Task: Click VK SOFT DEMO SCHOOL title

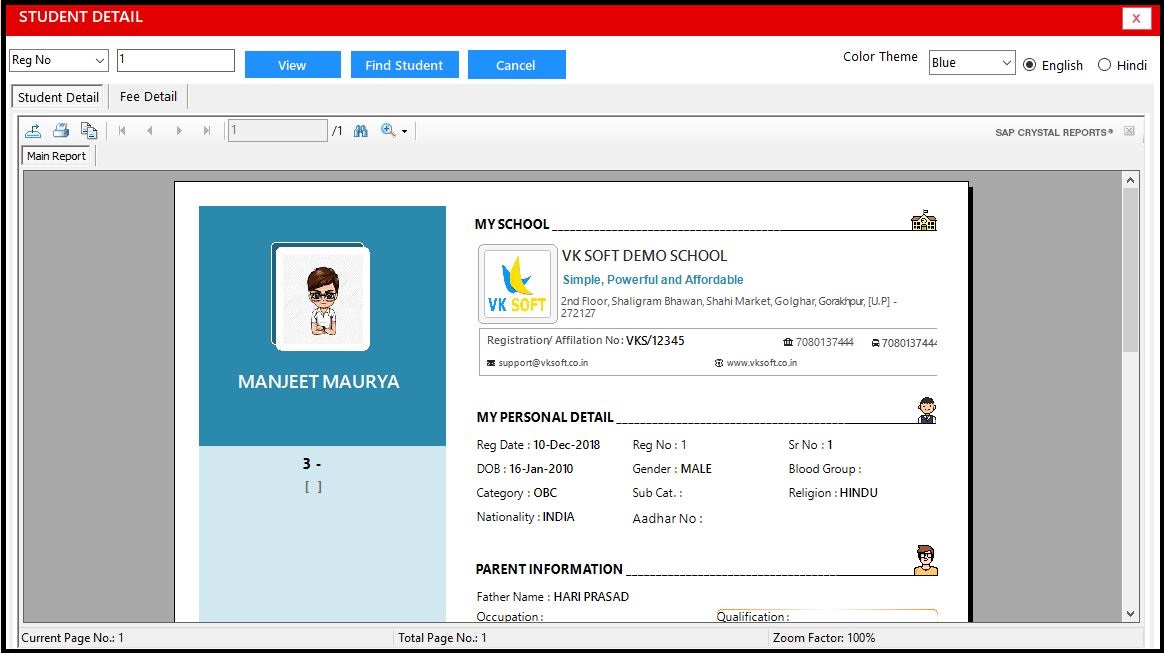Action: [x=644, y=255]
